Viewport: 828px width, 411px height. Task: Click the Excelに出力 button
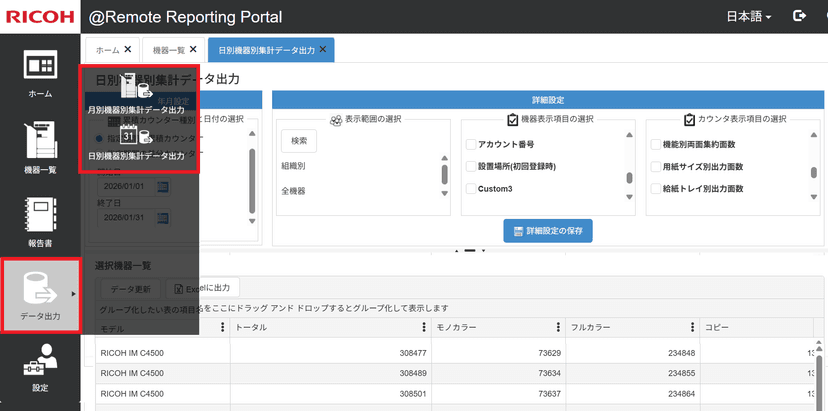pos(202,288)
